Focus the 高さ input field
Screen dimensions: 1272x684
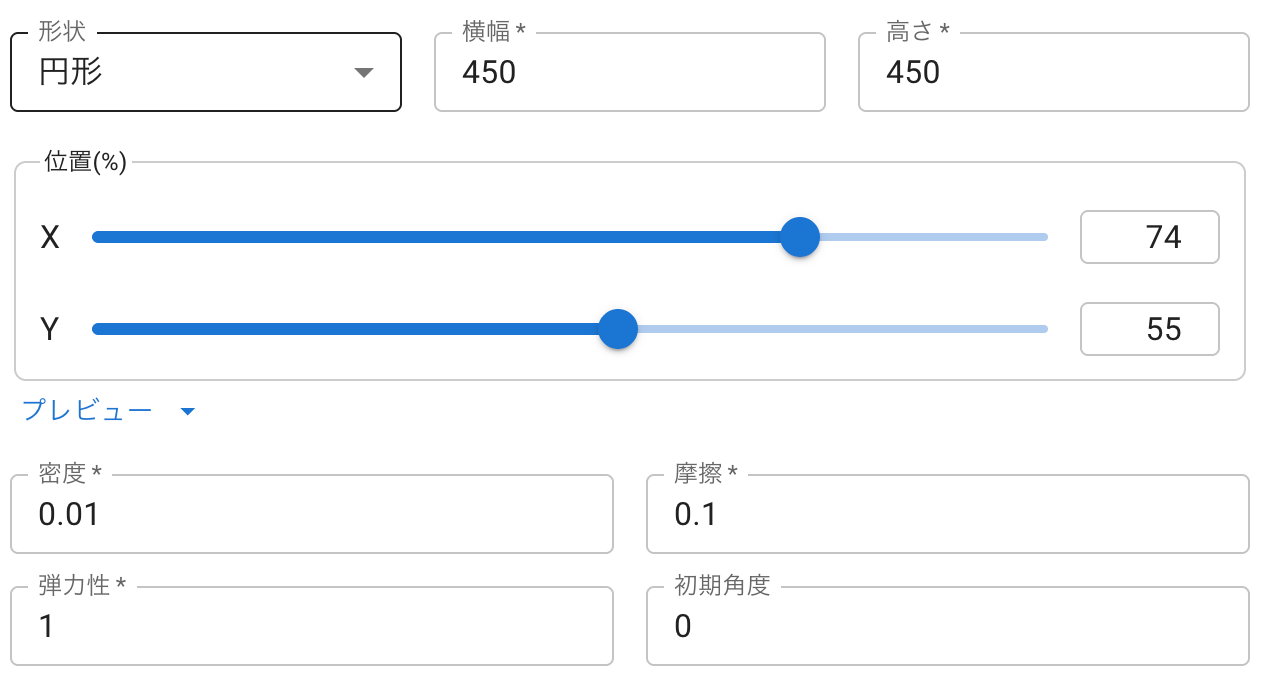coord(1054,72)
